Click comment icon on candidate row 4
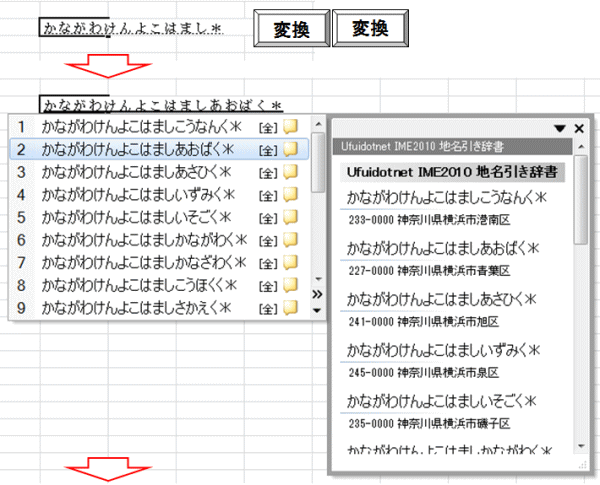 [x=290, y=194]
